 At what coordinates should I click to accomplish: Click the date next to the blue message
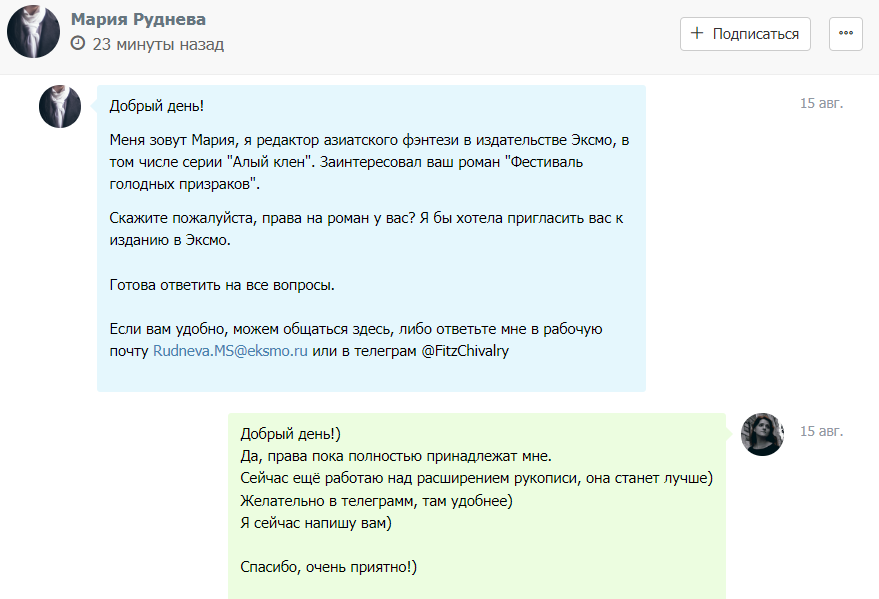[821, 103]
